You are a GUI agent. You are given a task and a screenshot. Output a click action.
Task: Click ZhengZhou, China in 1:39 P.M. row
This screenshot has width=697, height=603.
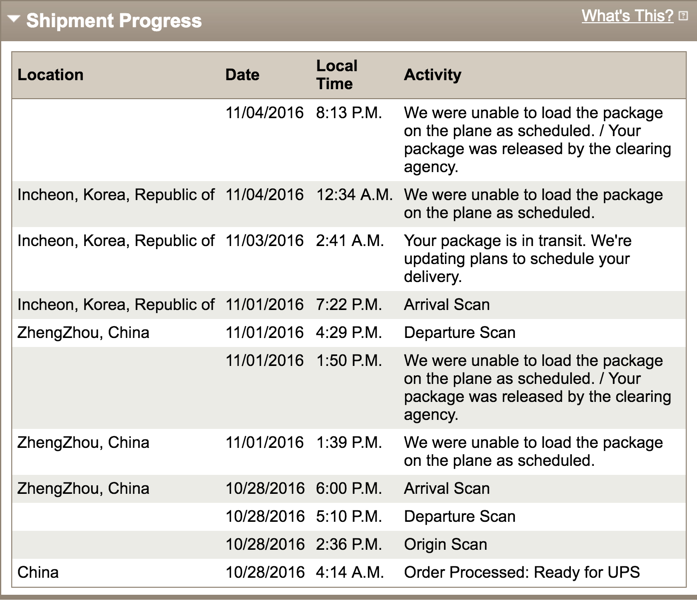coord(83,443)
